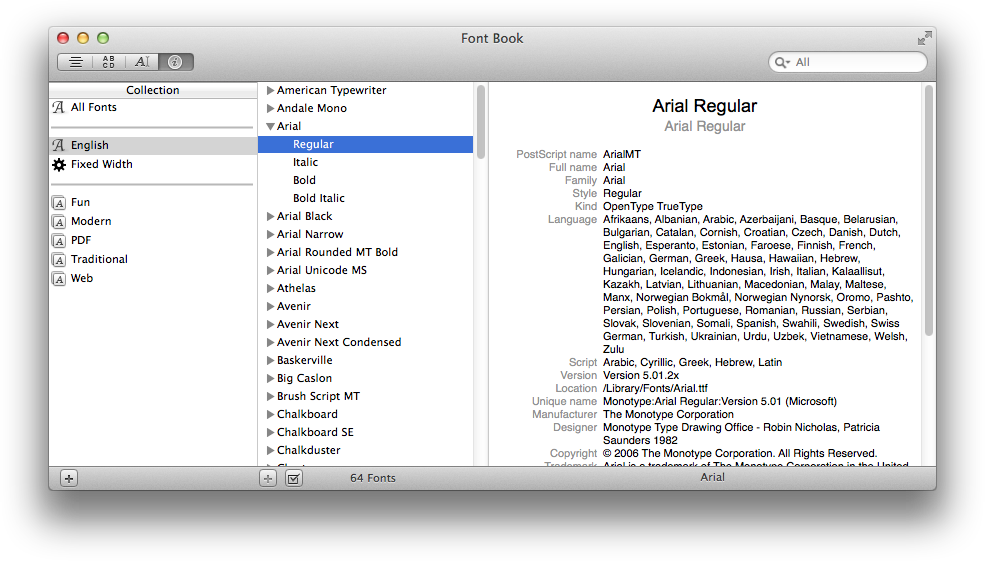Click the Custom text preview button

pos(142,62)
